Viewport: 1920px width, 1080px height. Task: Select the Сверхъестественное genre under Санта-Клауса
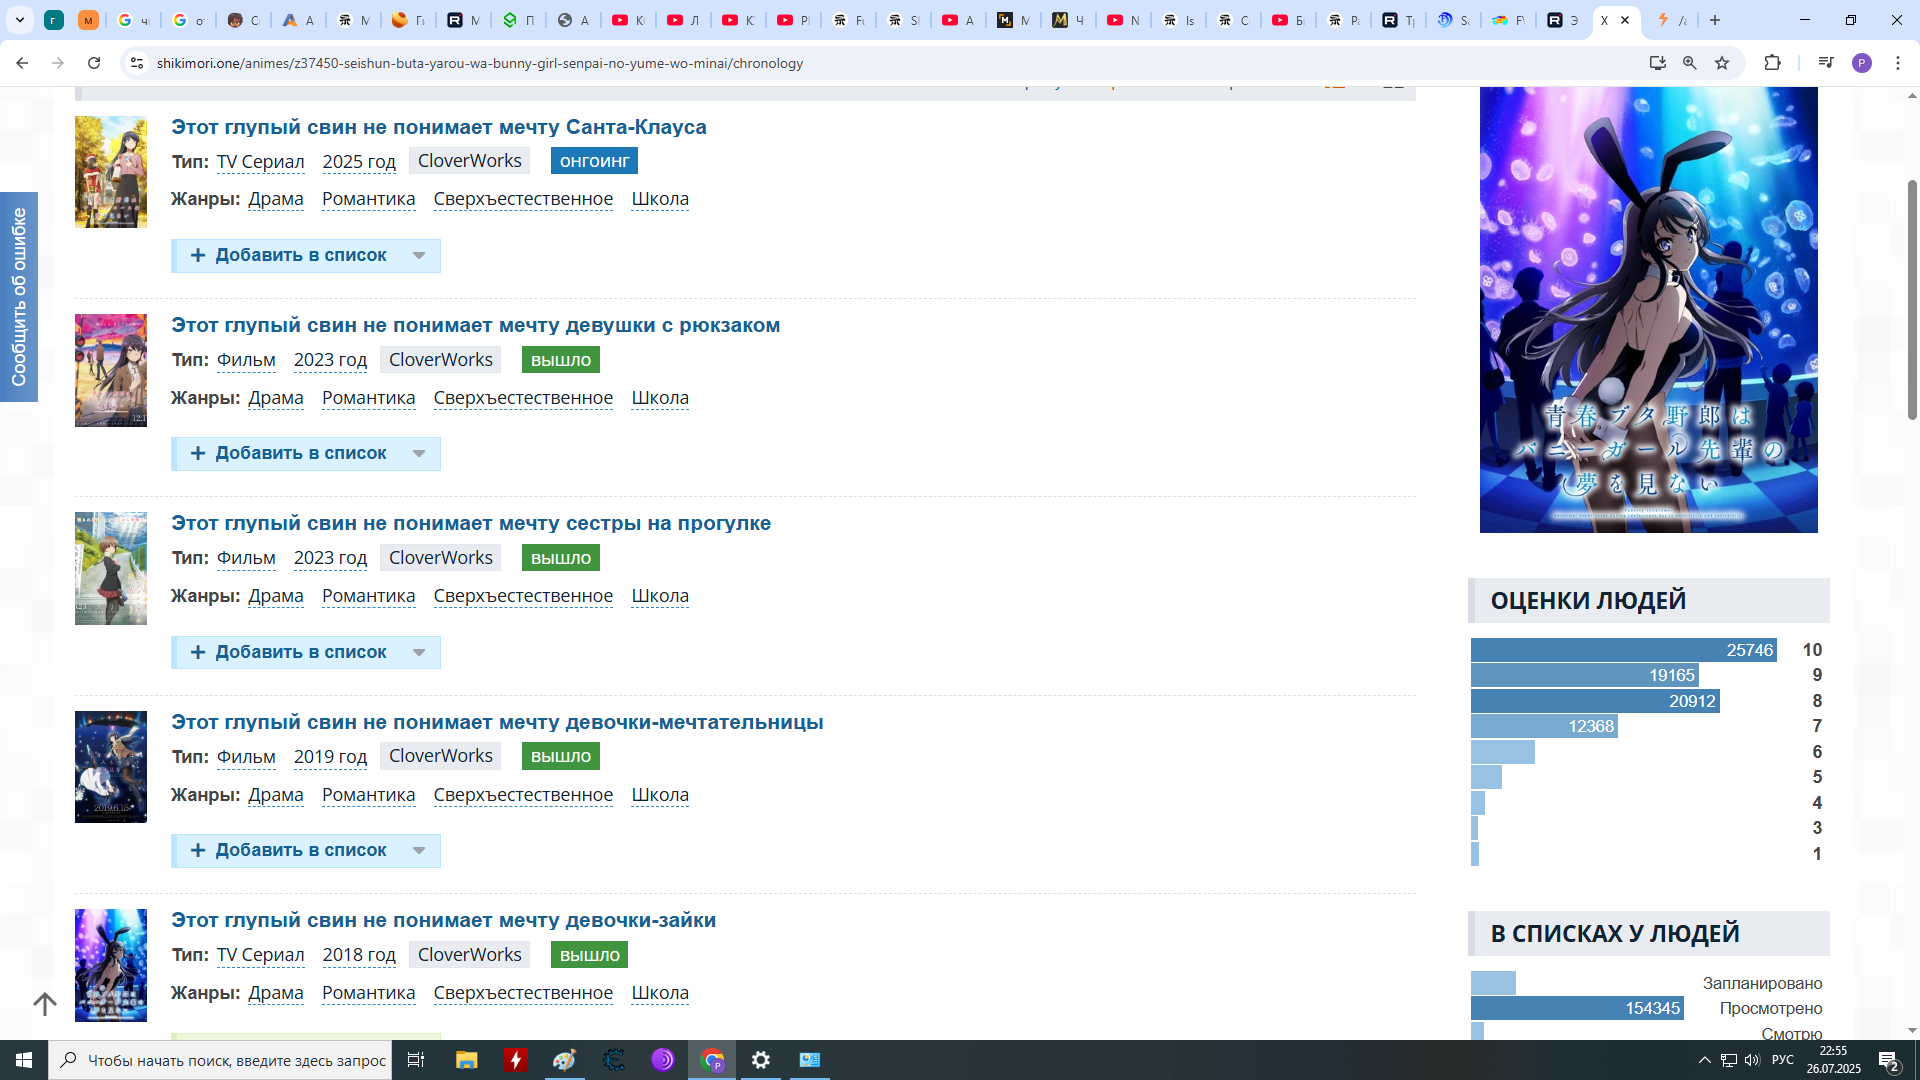point(523,199)
